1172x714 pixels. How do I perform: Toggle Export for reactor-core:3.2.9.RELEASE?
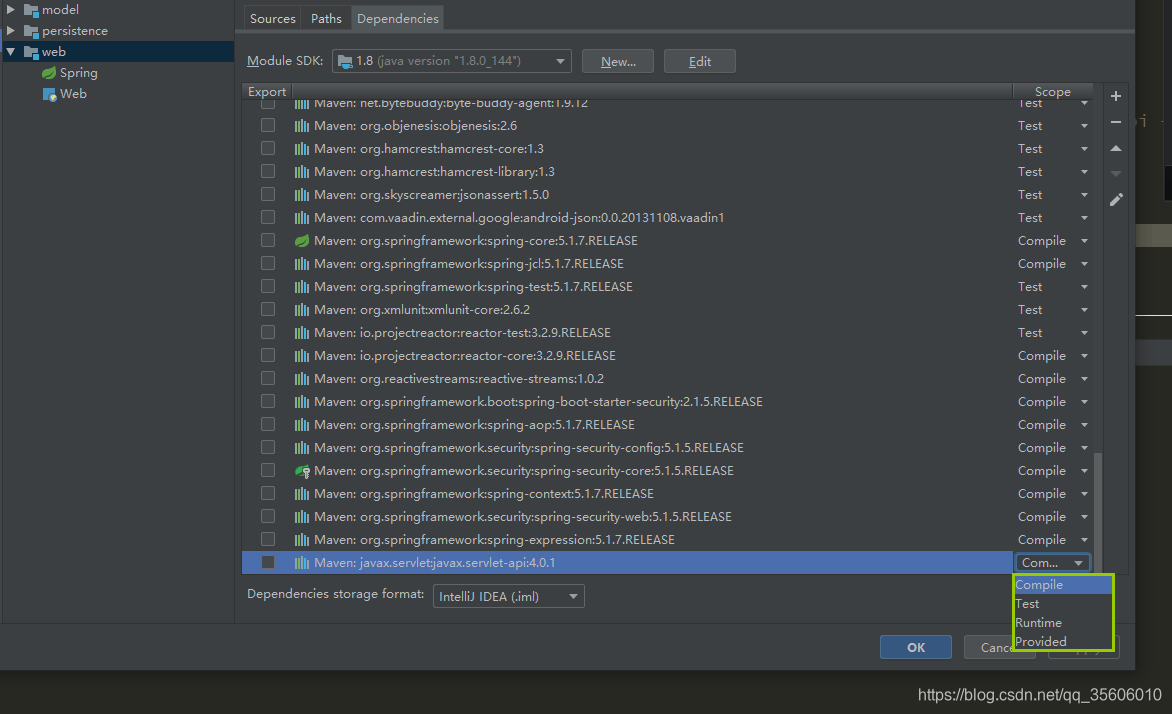(267, 355)
